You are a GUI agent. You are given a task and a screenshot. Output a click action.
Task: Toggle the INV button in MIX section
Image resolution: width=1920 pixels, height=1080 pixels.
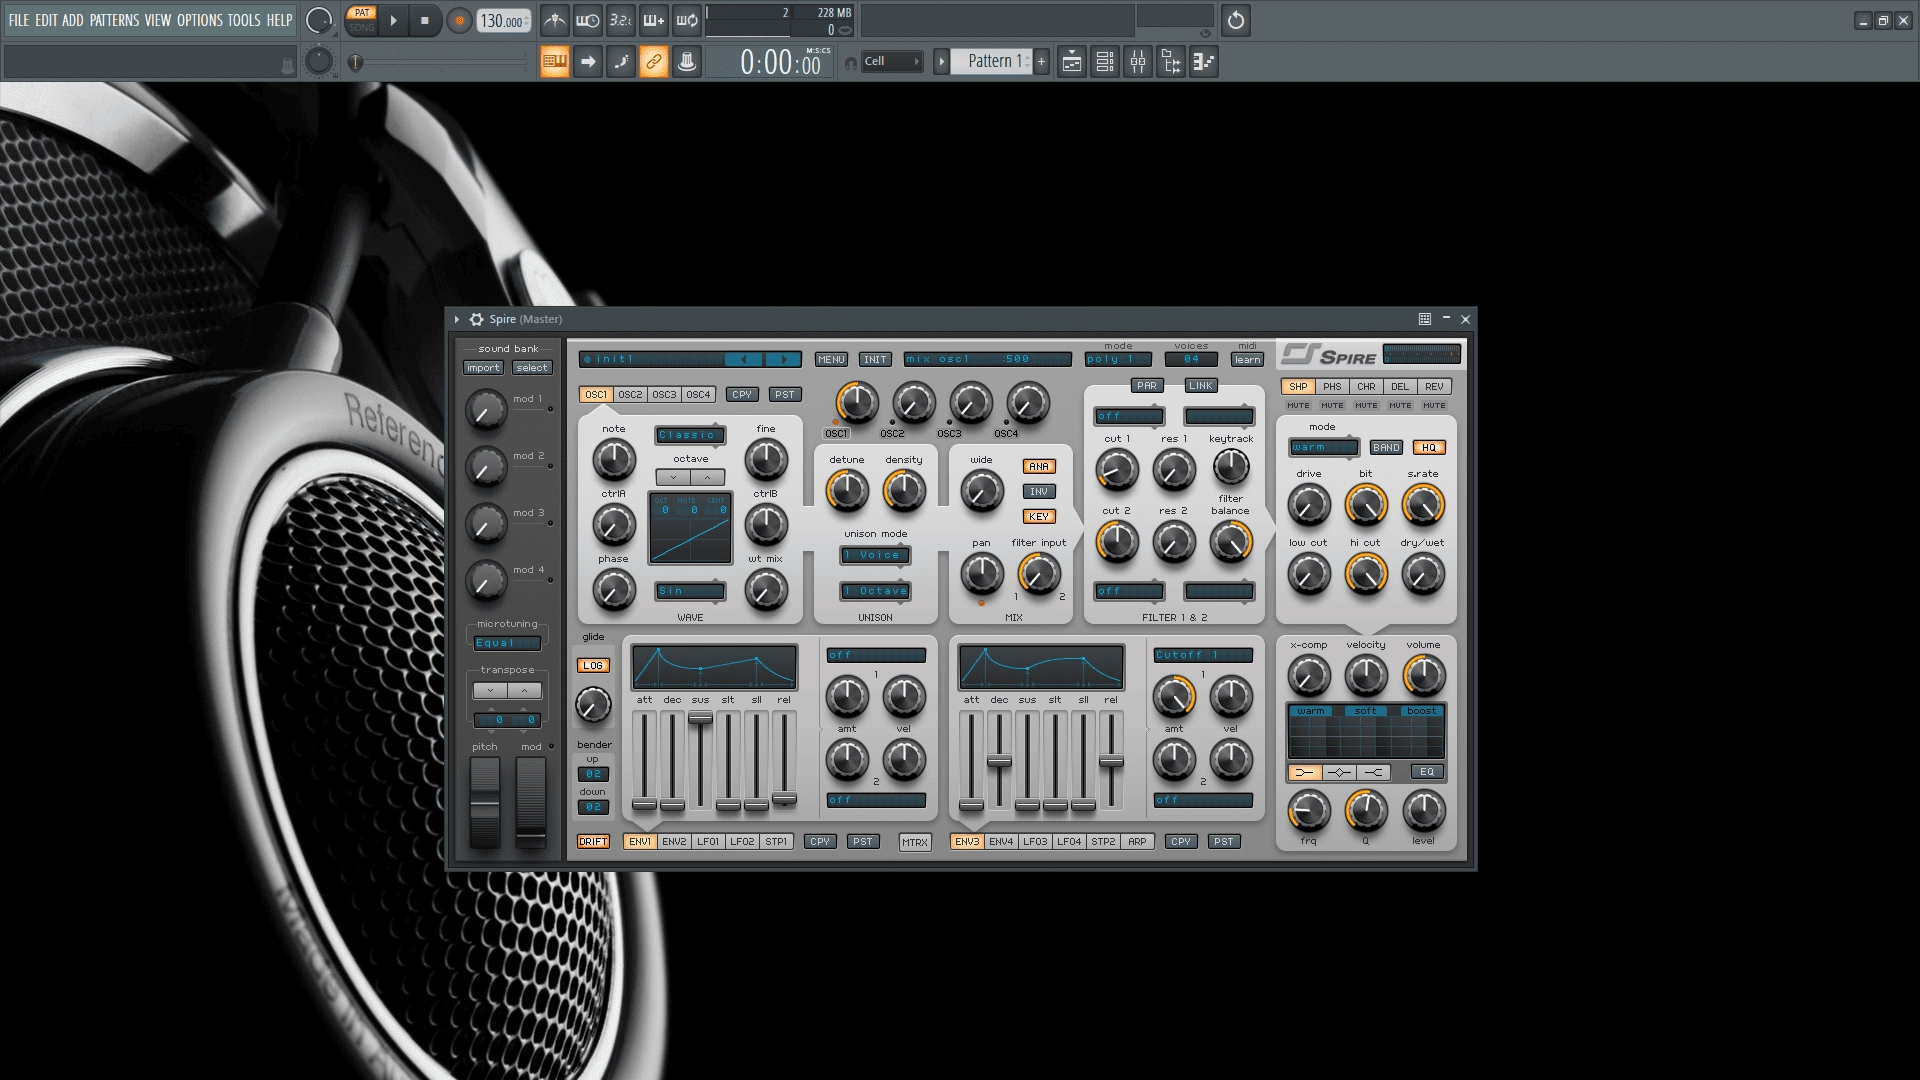(1039, 492)
